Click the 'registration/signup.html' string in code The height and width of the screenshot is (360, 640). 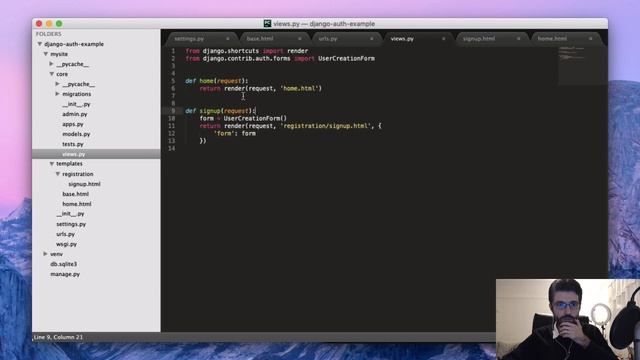coord(325,126)
